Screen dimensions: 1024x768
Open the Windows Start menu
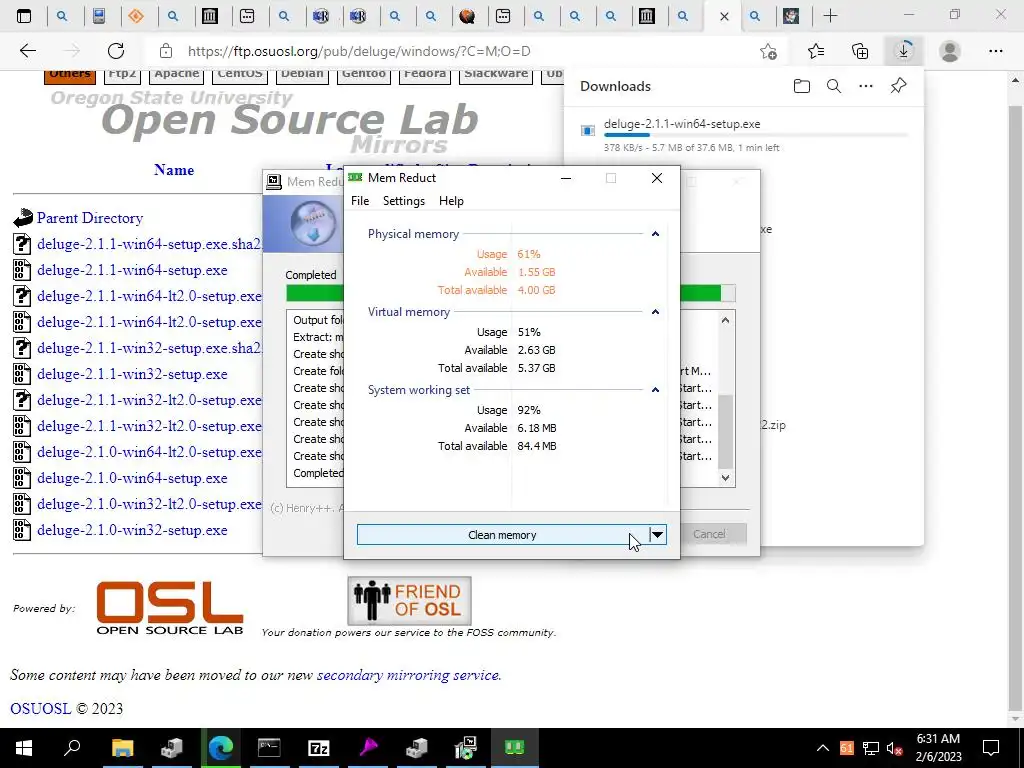click(x=24, y=748)
